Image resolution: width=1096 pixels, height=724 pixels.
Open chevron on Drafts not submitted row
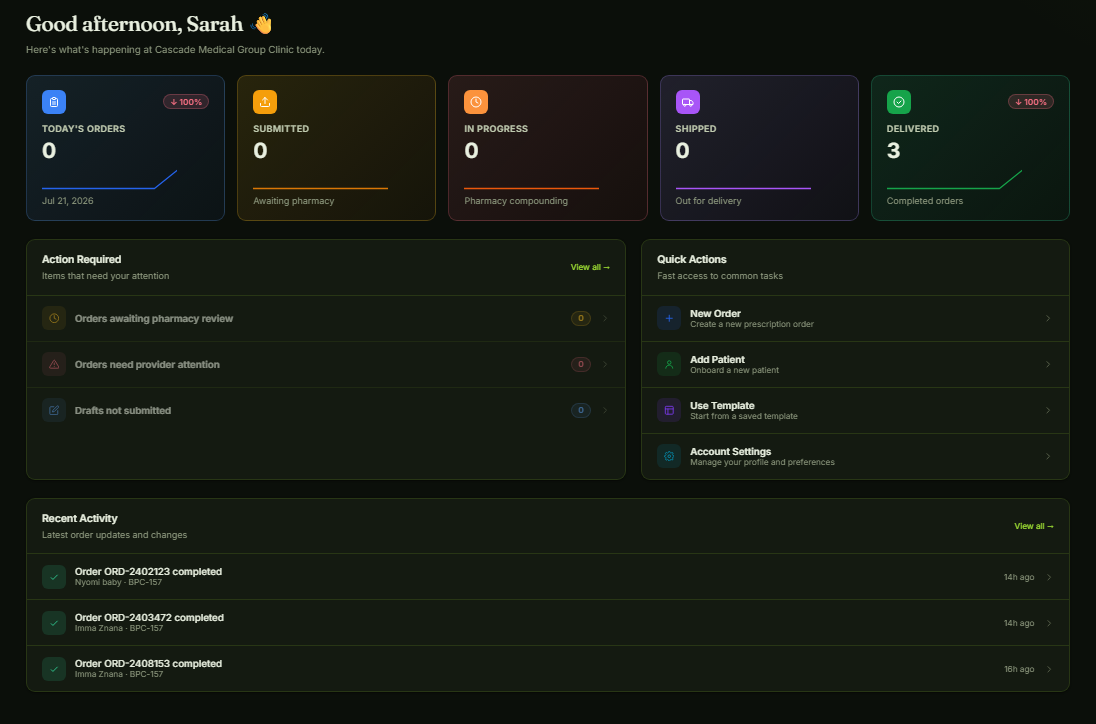605,410
